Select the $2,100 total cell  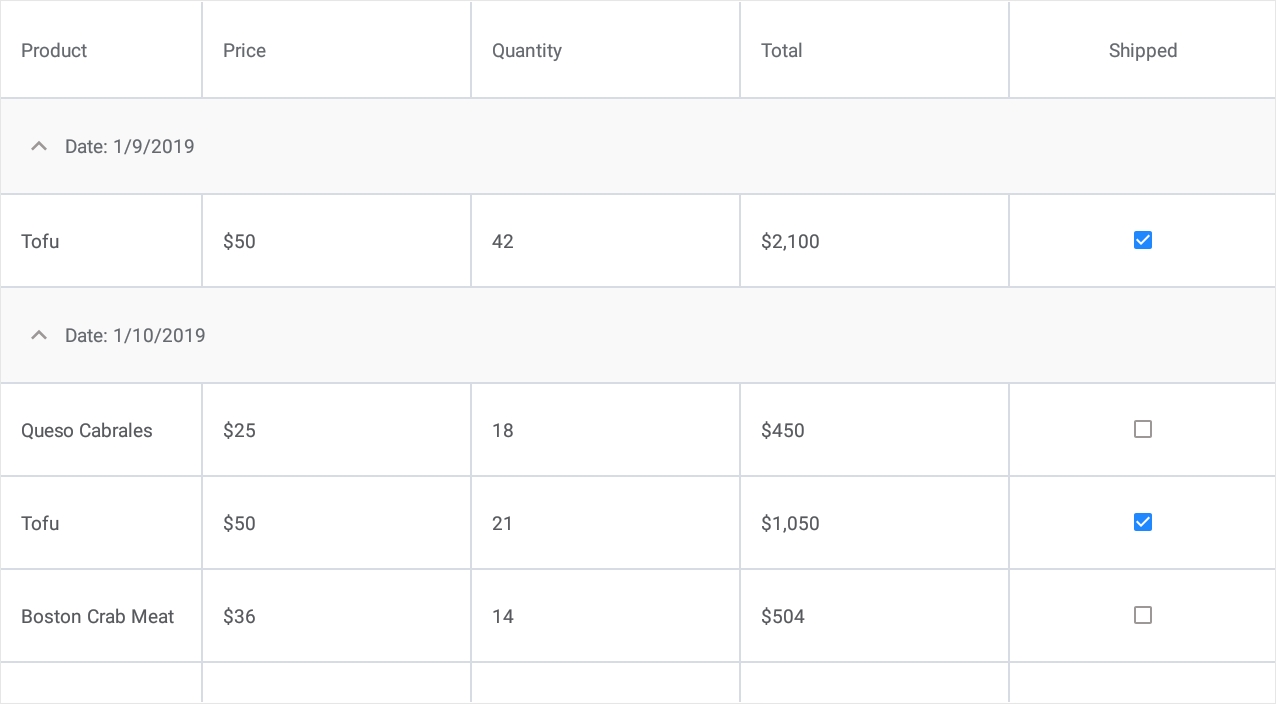coord(875,241)
